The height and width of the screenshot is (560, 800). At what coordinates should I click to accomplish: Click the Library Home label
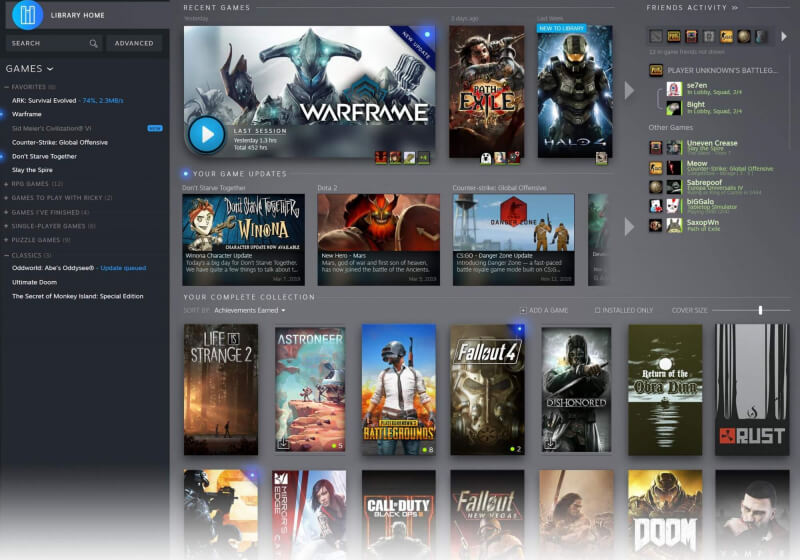coord(78,15)
